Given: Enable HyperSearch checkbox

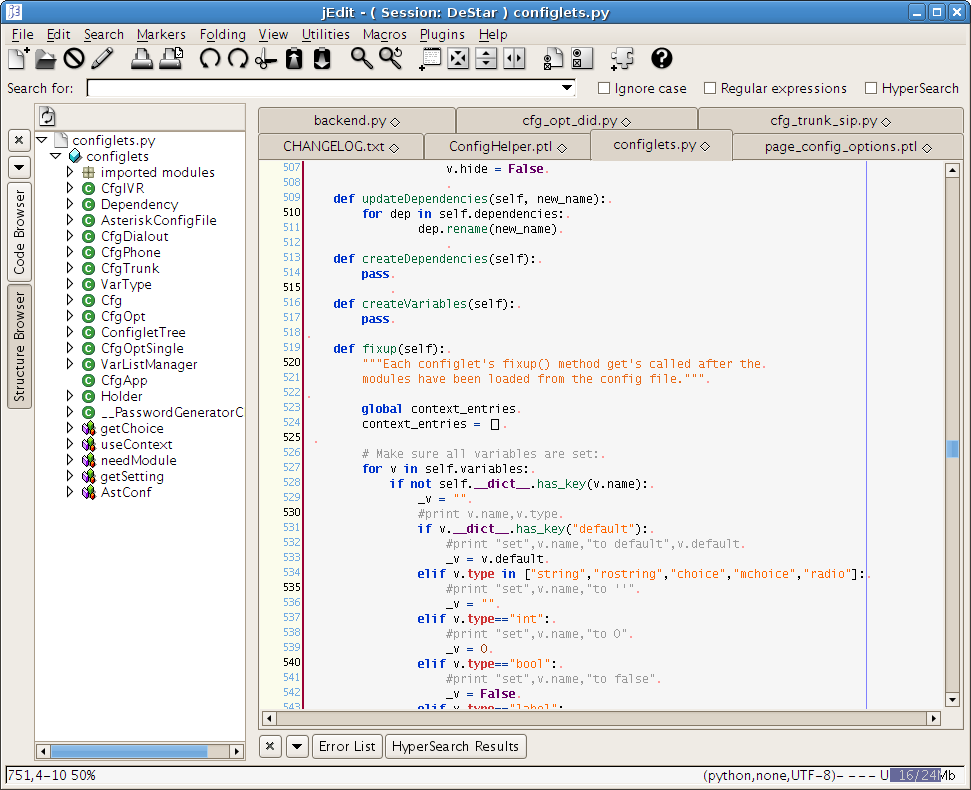Looking at the screenshot, I should 871,89.
